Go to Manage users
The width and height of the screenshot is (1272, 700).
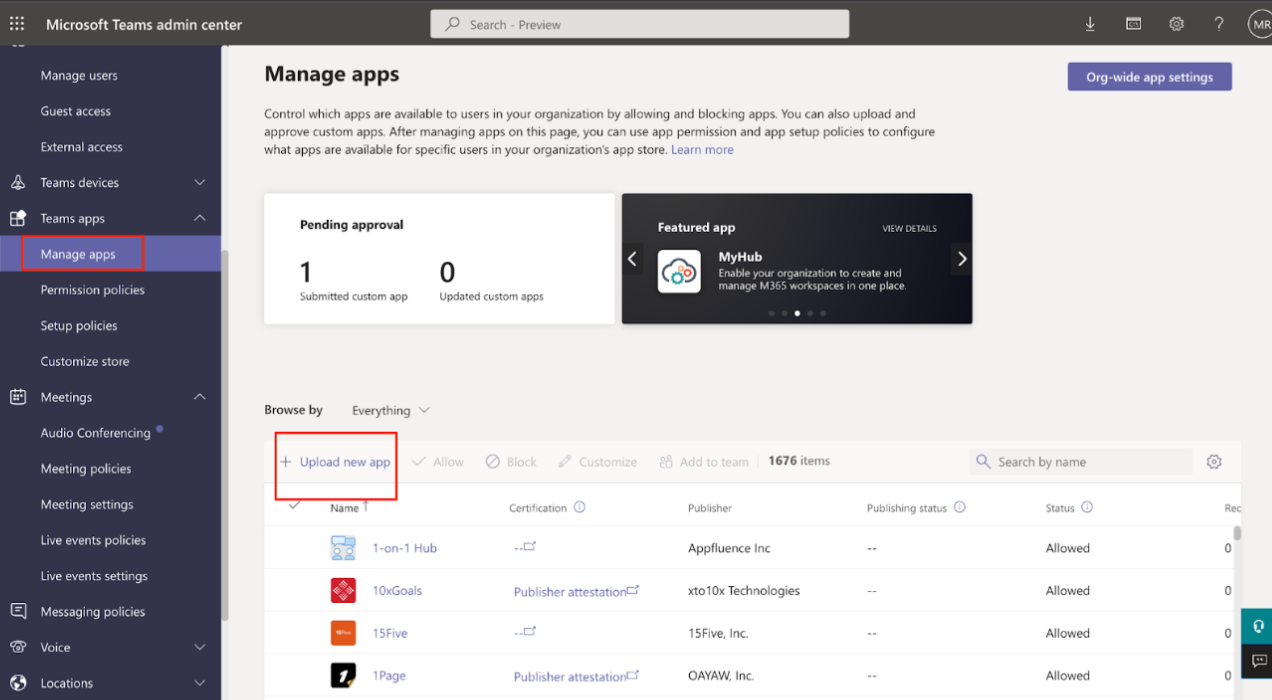79,75
